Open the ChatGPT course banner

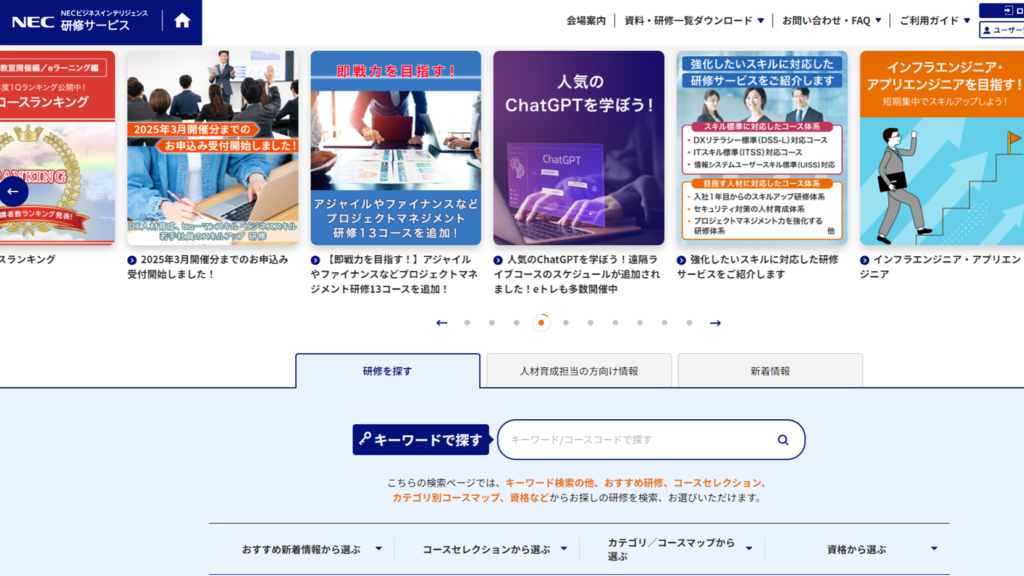[x=578, y=148]
